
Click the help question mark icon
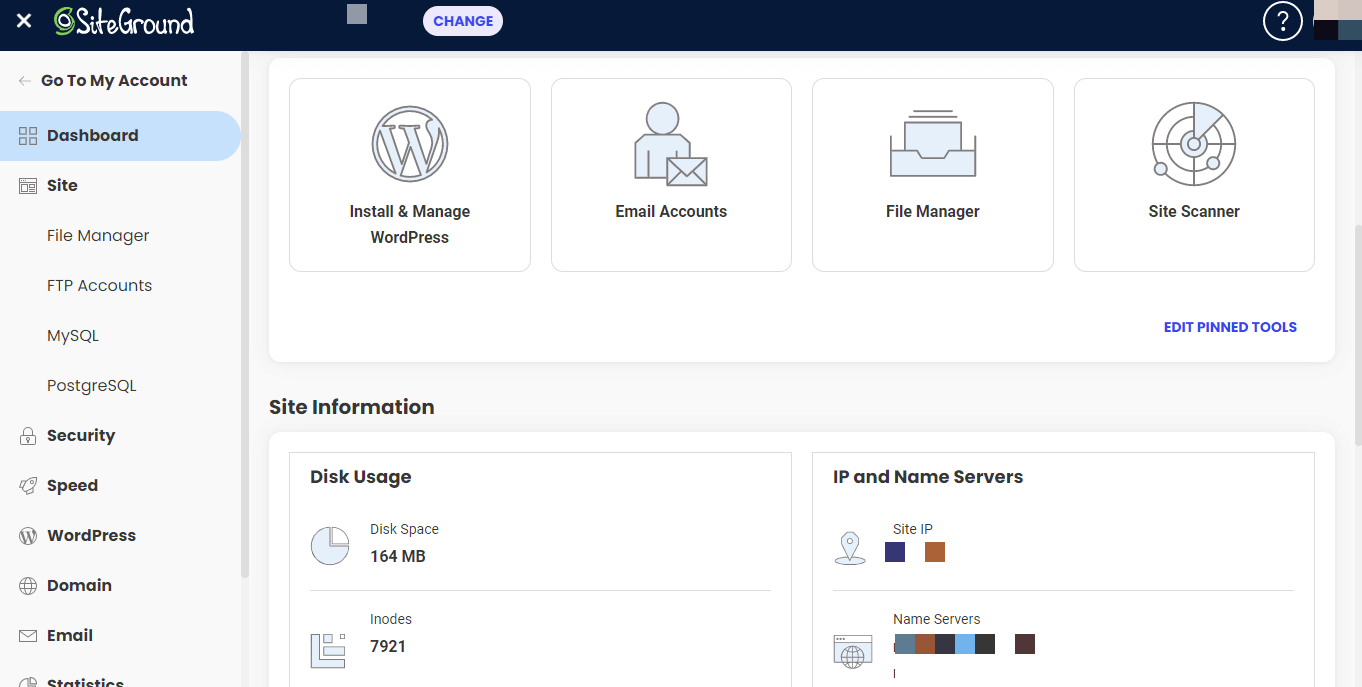1283,21
